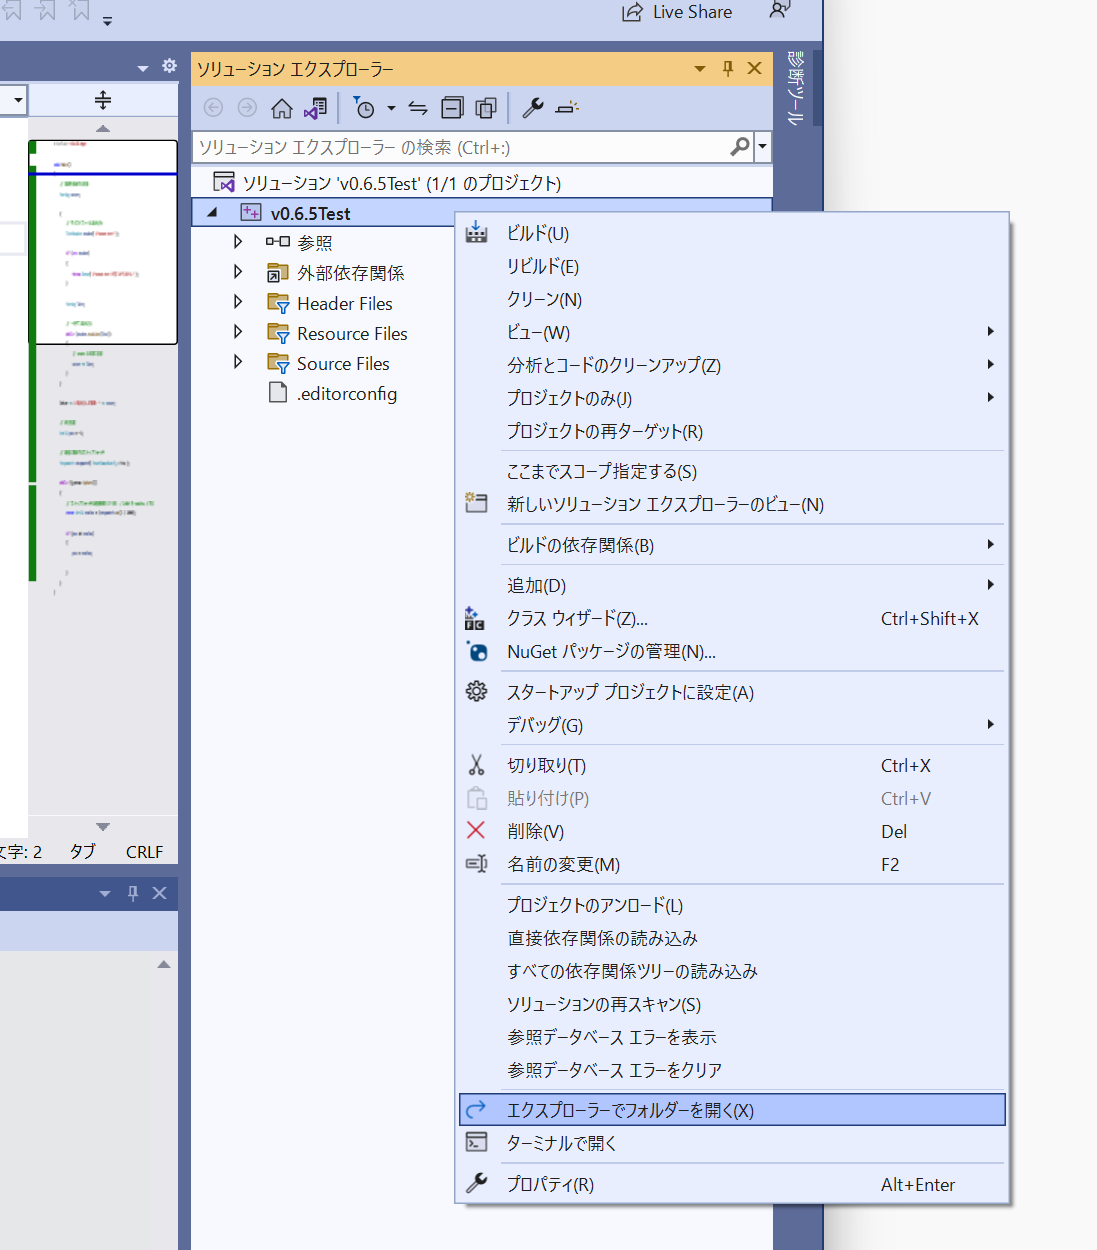Viewport: 1097px width, 1250px height.
Task: Click the feedback person icon near Live Share
Action: click(780, 10)
